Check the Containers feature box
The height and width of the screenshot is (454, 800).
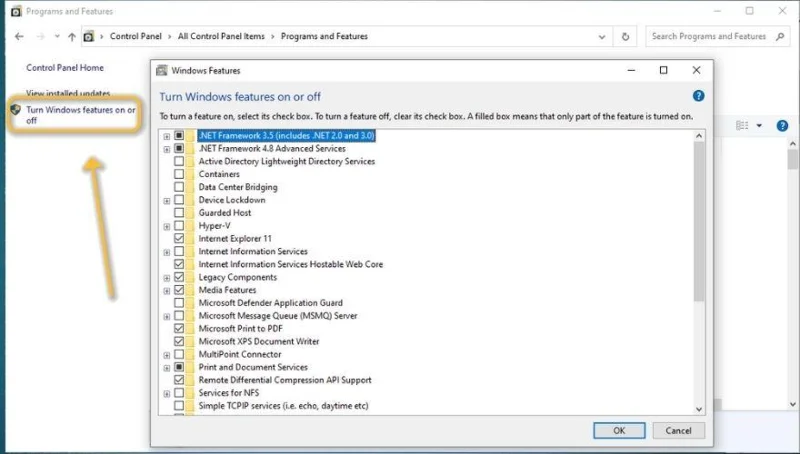point(179,174)
